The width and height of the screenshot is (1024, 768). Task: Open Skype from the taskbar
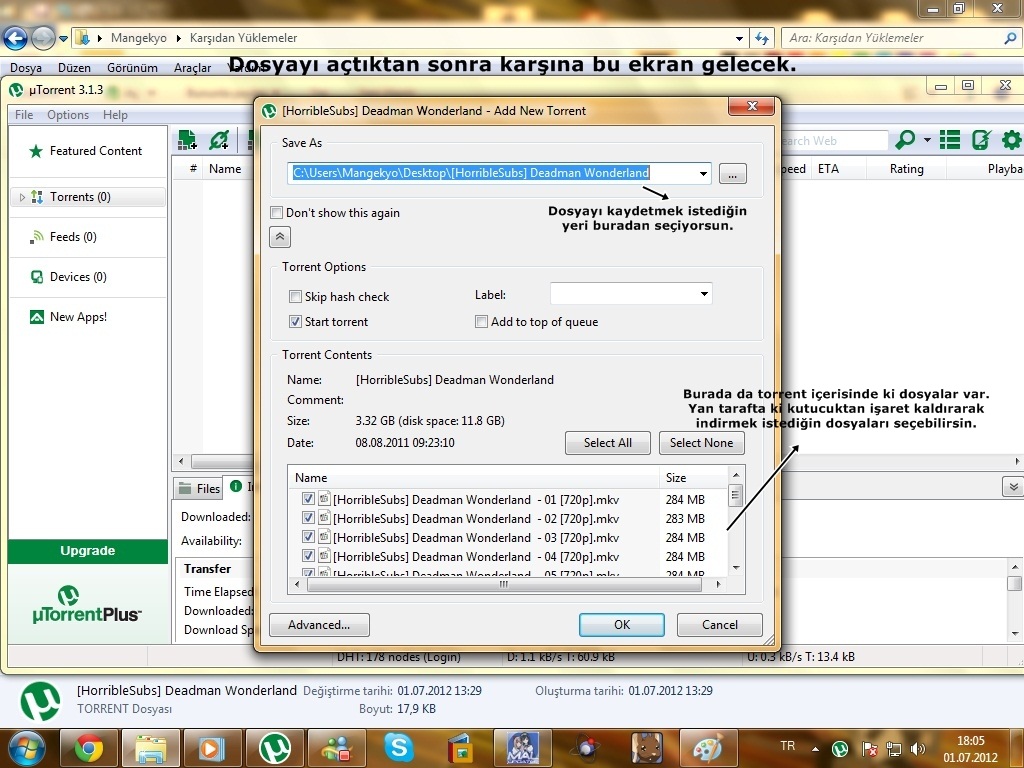coord(398,748)
